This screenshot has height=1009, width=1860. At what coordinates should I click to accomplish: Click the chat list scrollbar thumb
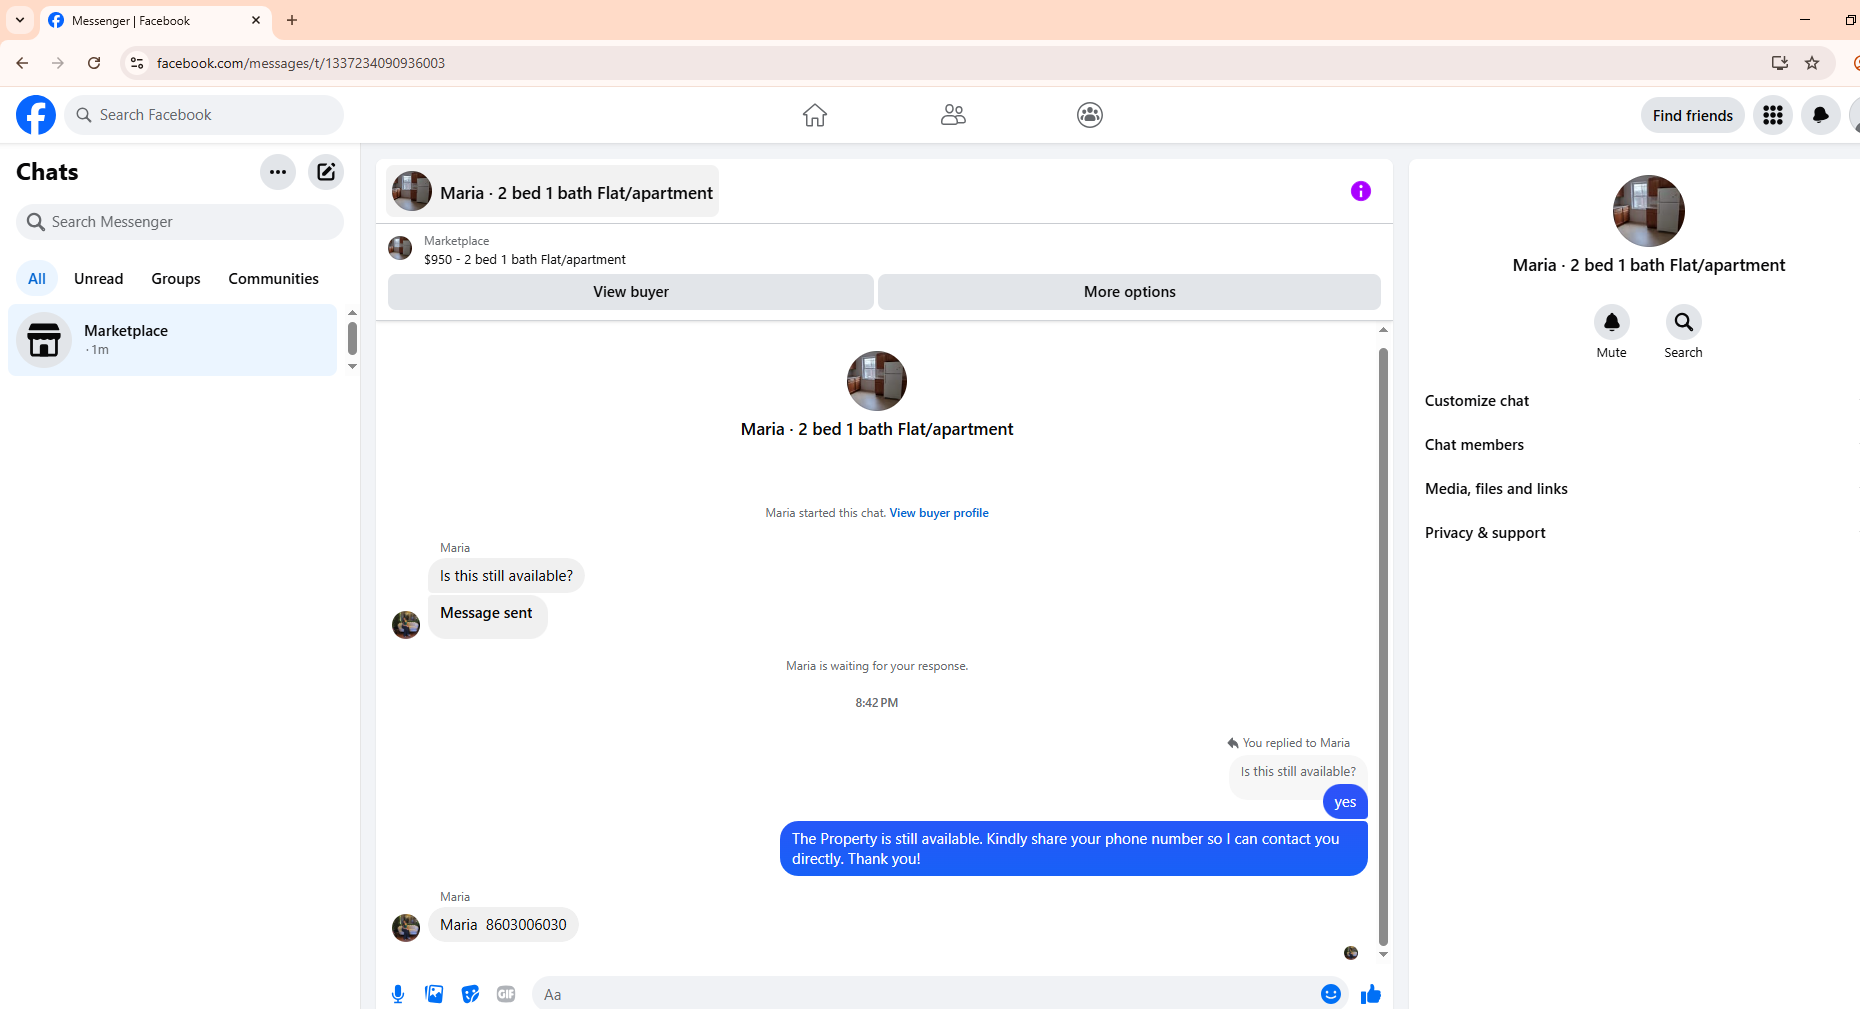(352, 338)
